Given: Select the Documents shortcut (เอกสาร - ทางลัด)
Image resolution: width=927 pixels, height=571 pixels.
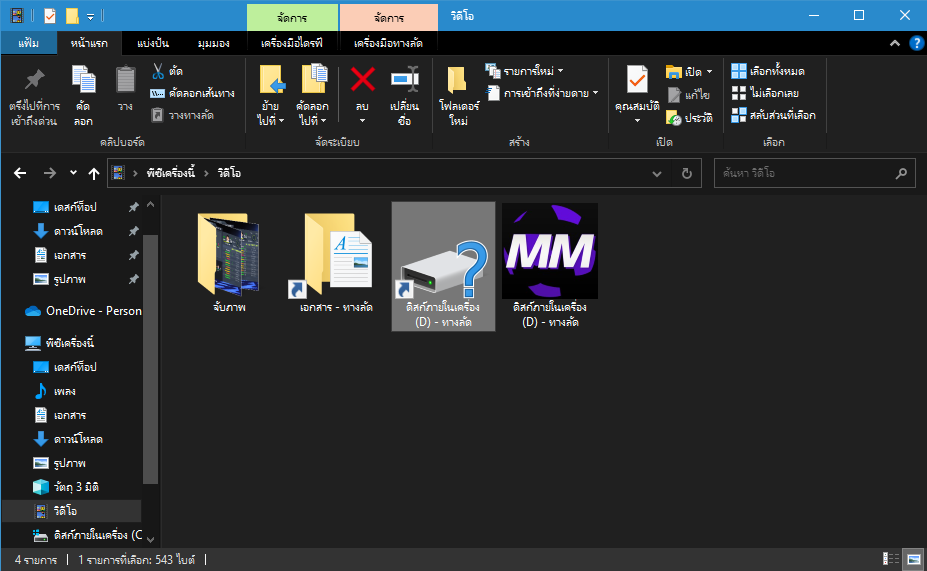Looking at the screenshot, I should point(336,264).
